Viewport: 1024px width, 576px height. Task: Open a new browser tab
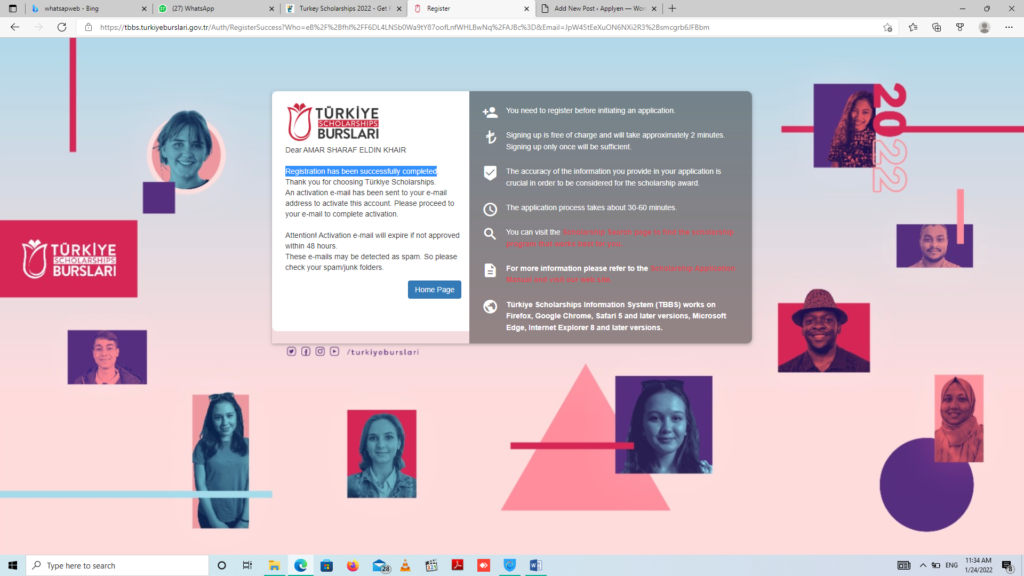click(672, 8)
